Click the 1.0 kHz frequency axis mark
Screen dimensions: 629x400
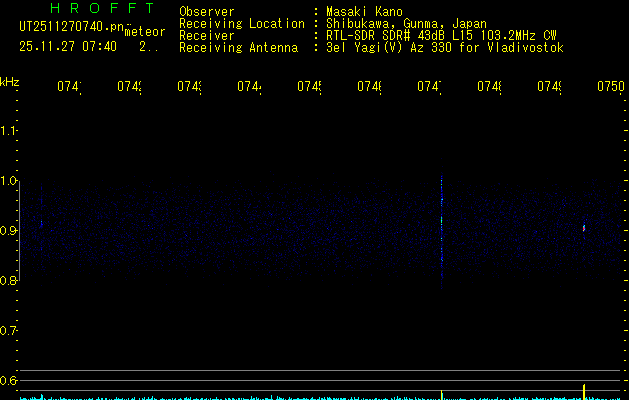coord(9,181)
